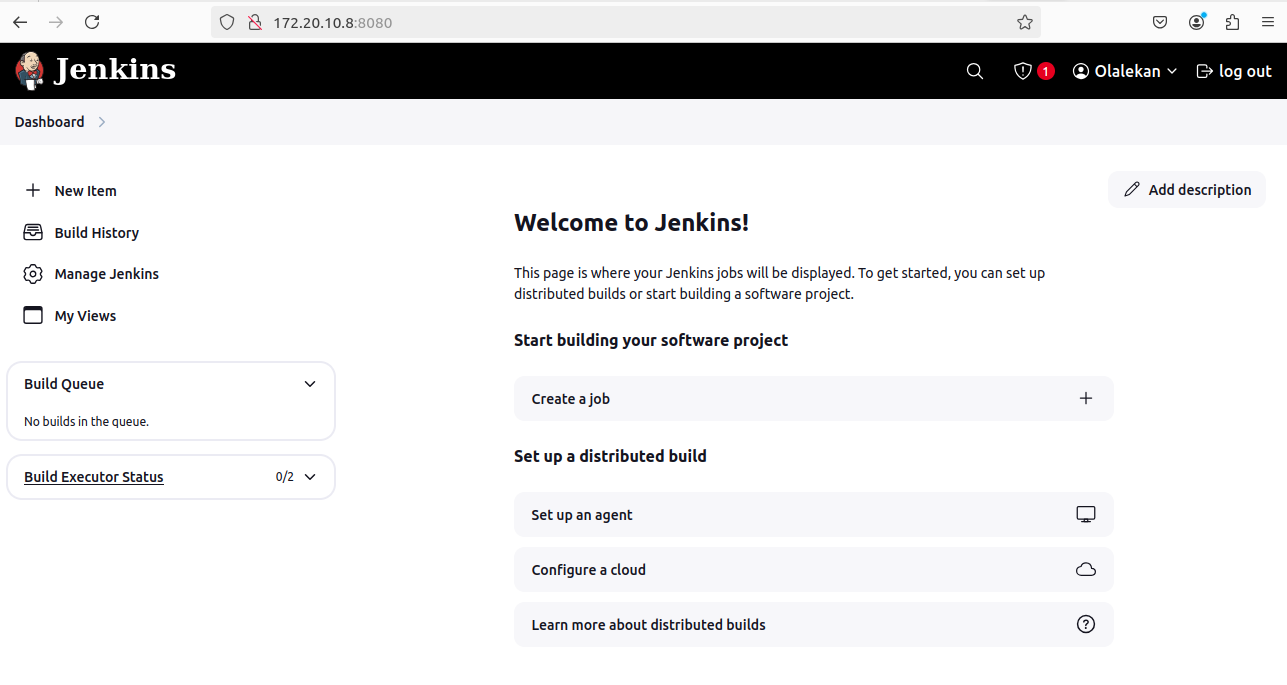Open Learn more about distributed builds

pos(814,624)
